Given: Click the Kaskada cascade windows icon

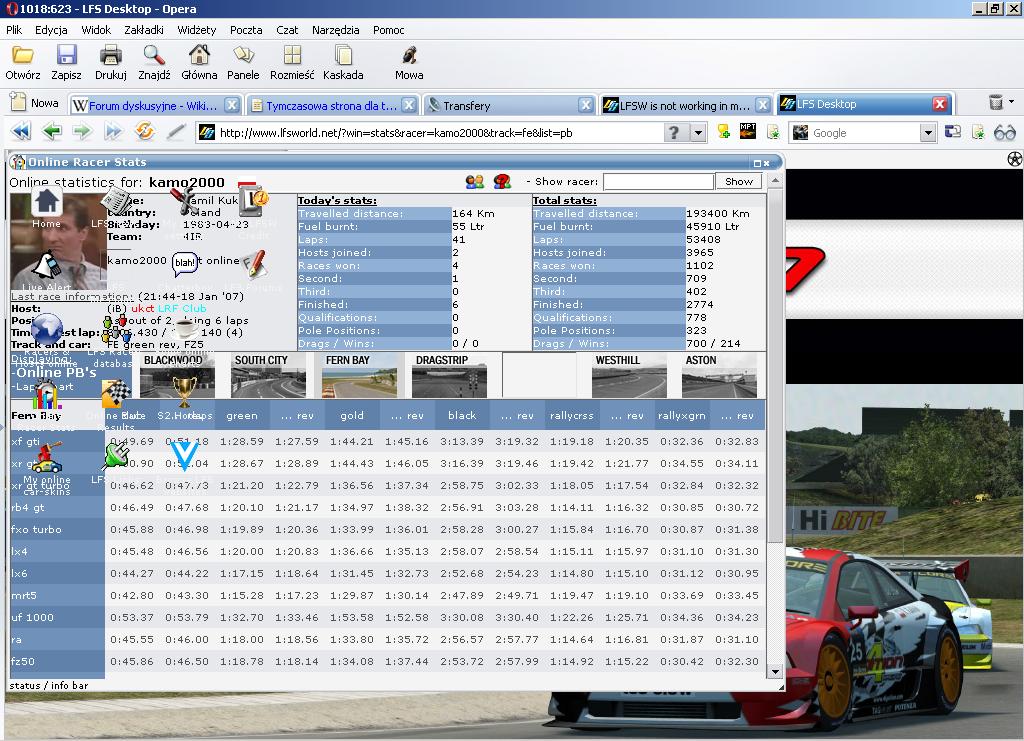Looking at the screenshot, I should [343, 55].
